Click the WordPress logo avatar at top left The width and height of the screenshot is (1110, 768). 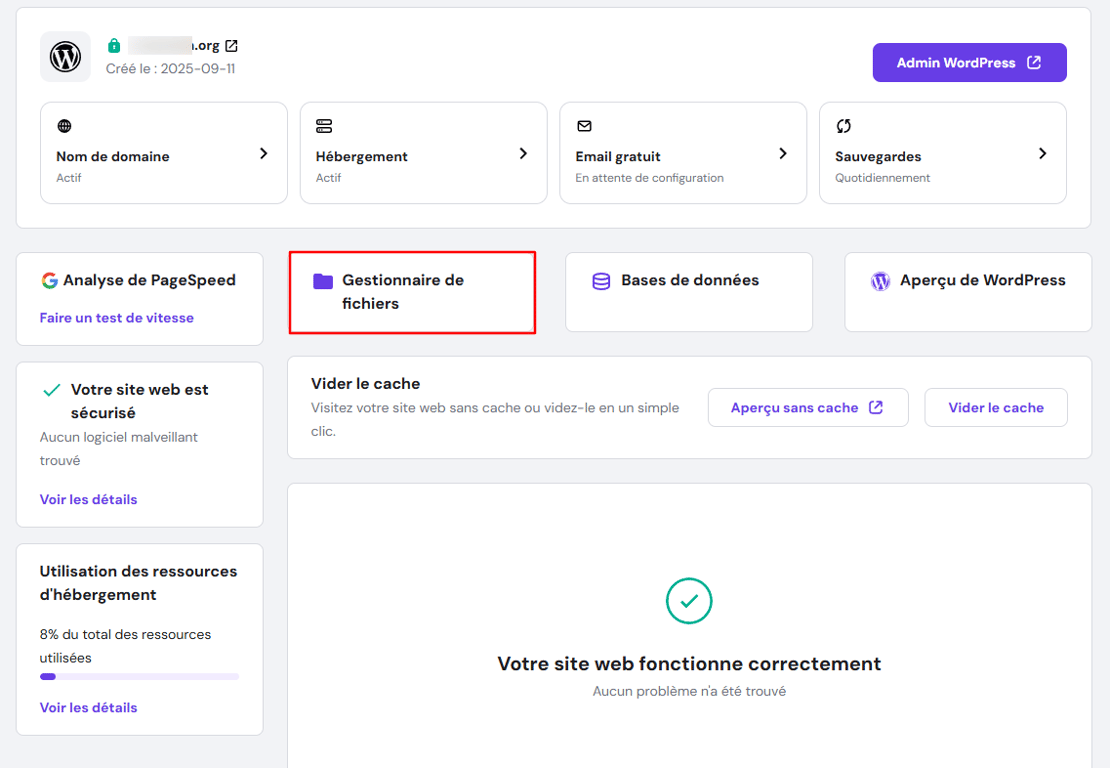point(64,56)
